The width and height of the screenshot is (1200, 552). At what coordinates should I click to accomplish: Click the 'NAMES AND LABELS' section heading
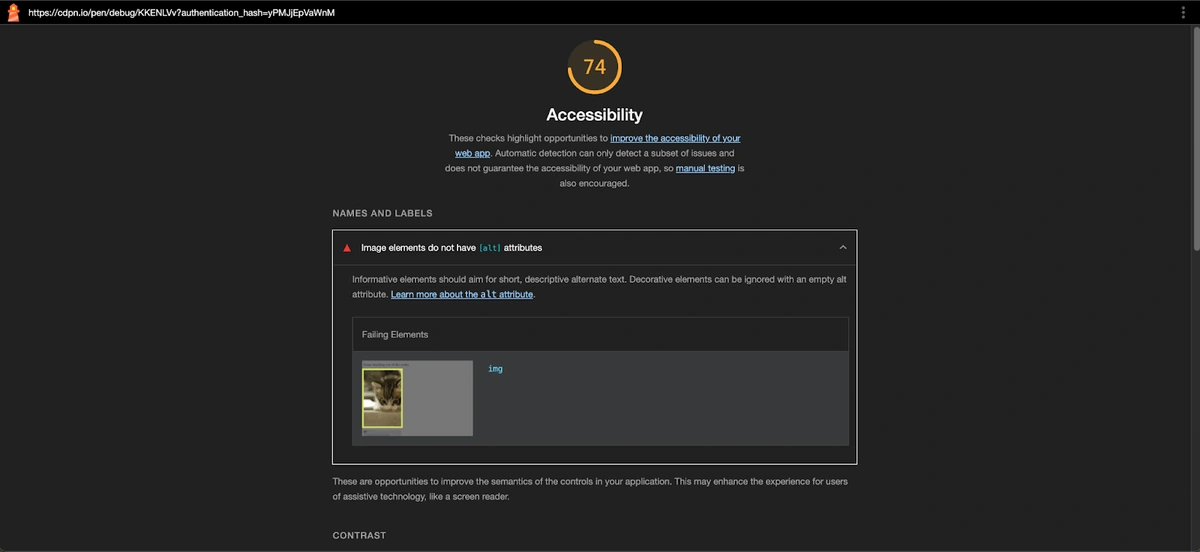coord(382,213)
